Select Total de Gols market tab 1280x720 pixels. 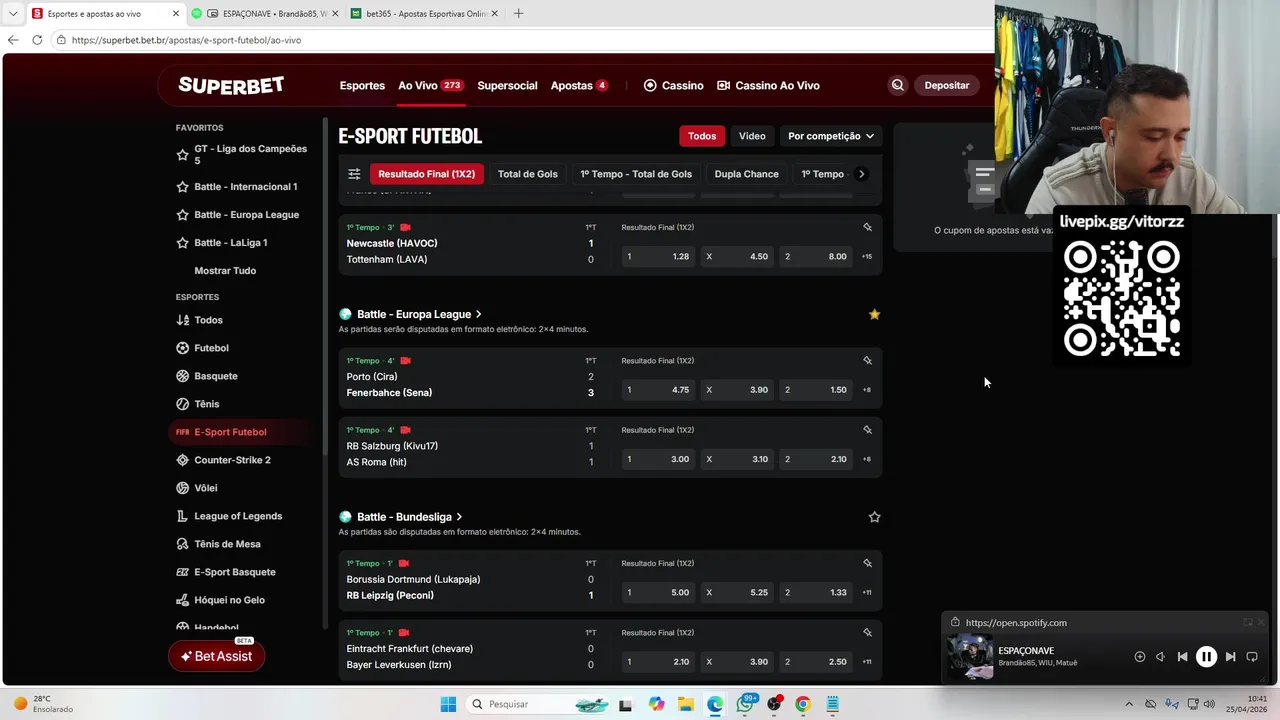click(x=528, y=174)
